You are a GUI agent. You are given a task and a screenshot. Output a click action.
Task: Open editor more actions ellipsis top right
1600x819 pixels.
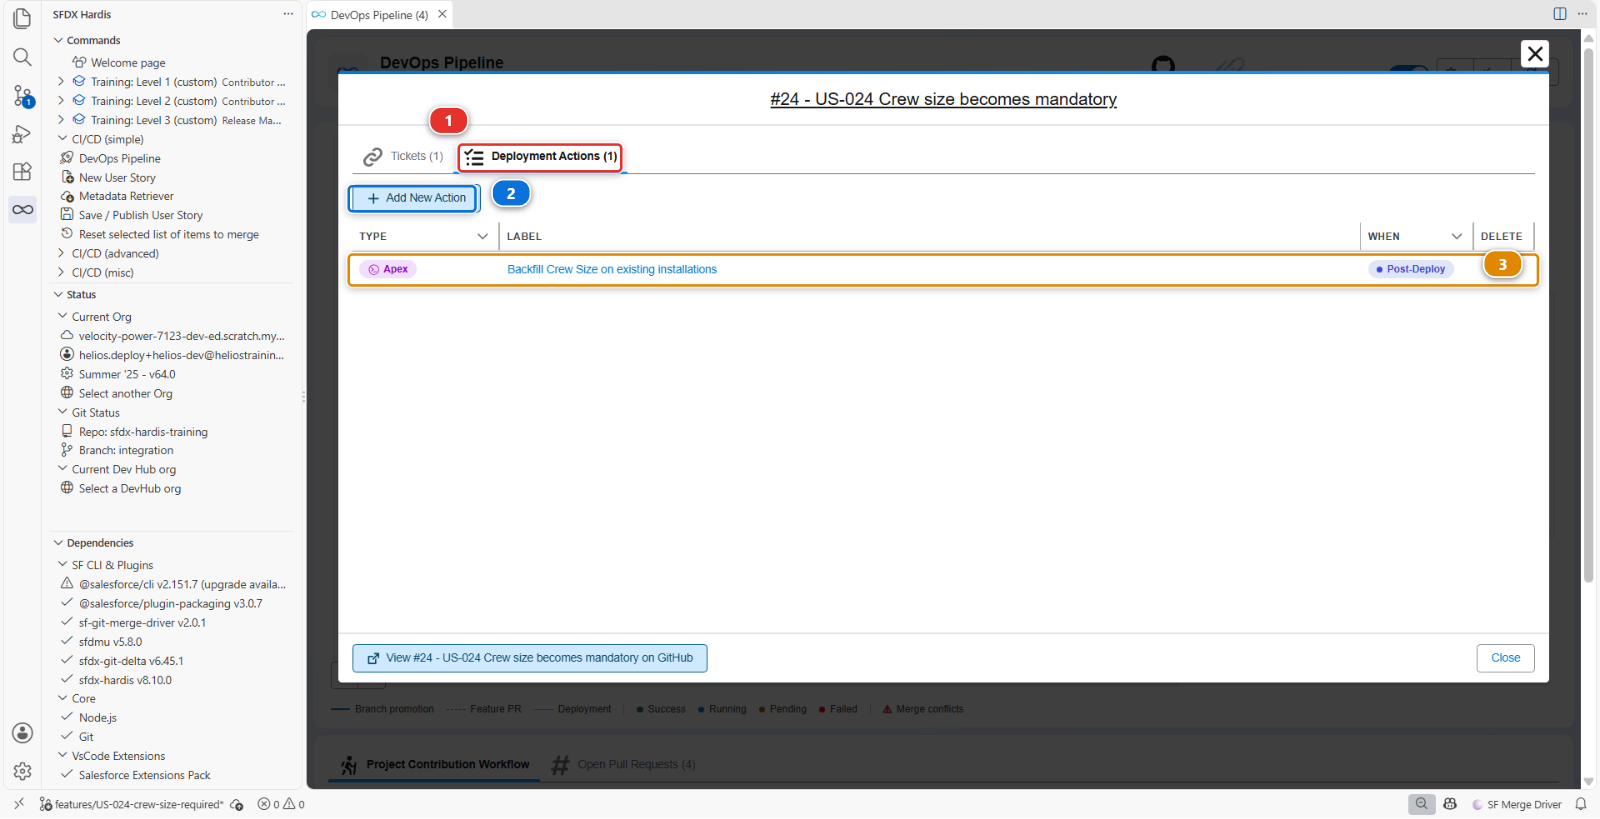click(1582, 14)
